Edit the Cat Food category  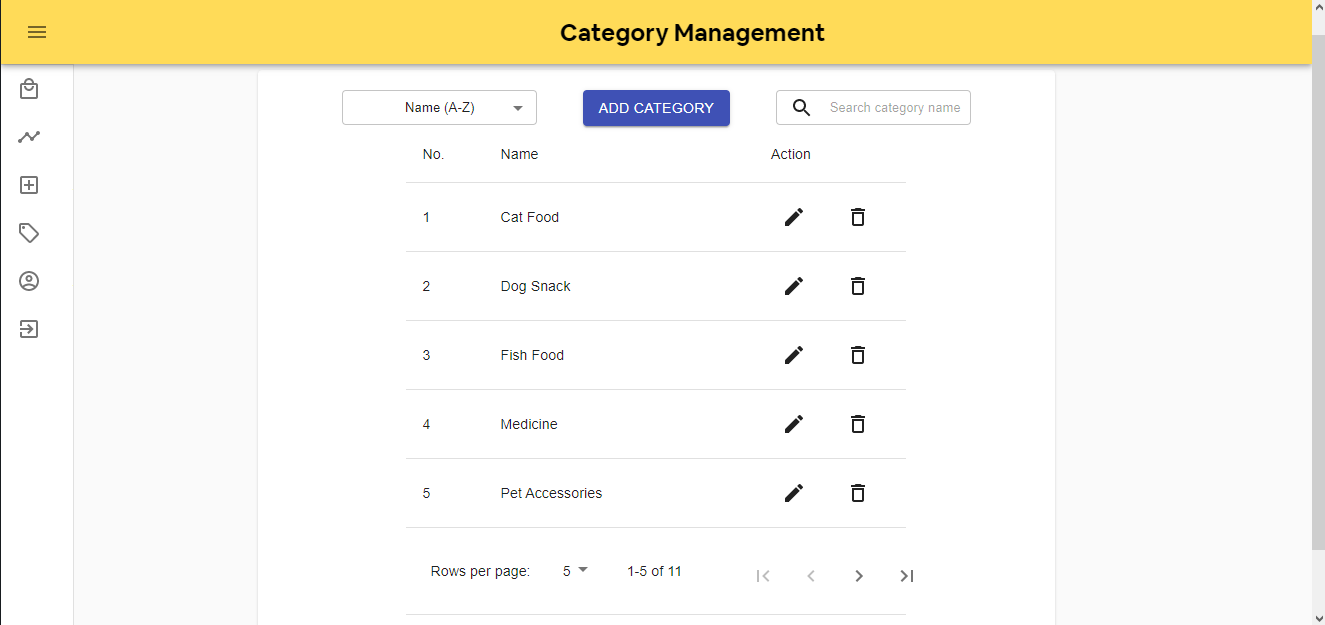coord(793,217)
